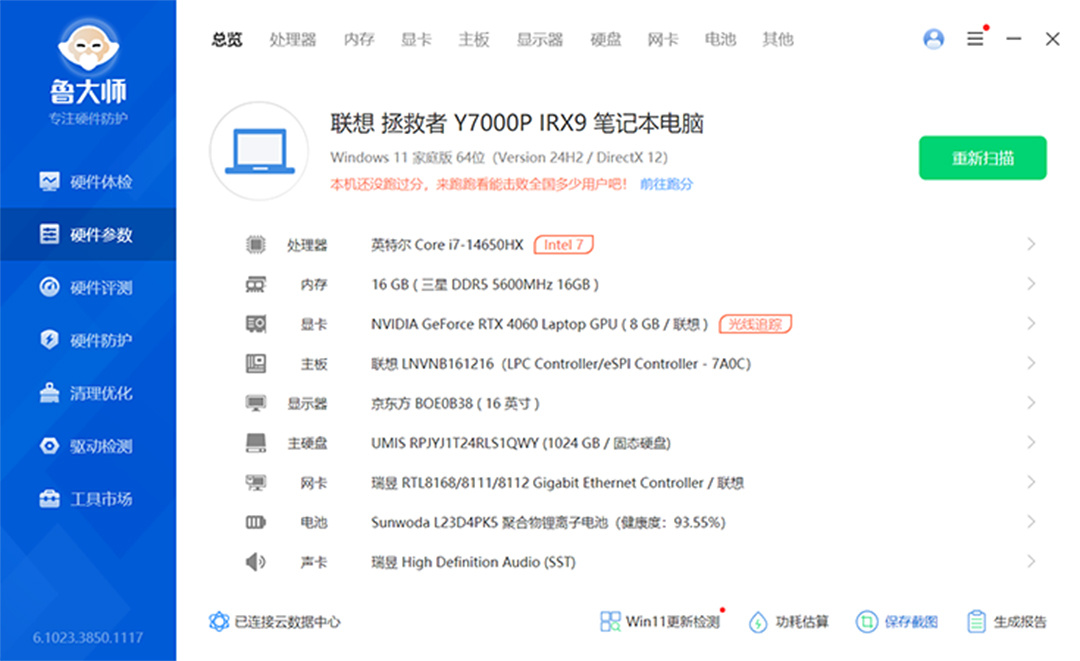This screenshot has height=661, width=1080.
Task: Switch to the 硬盘 tab
Action: (606, 40)
